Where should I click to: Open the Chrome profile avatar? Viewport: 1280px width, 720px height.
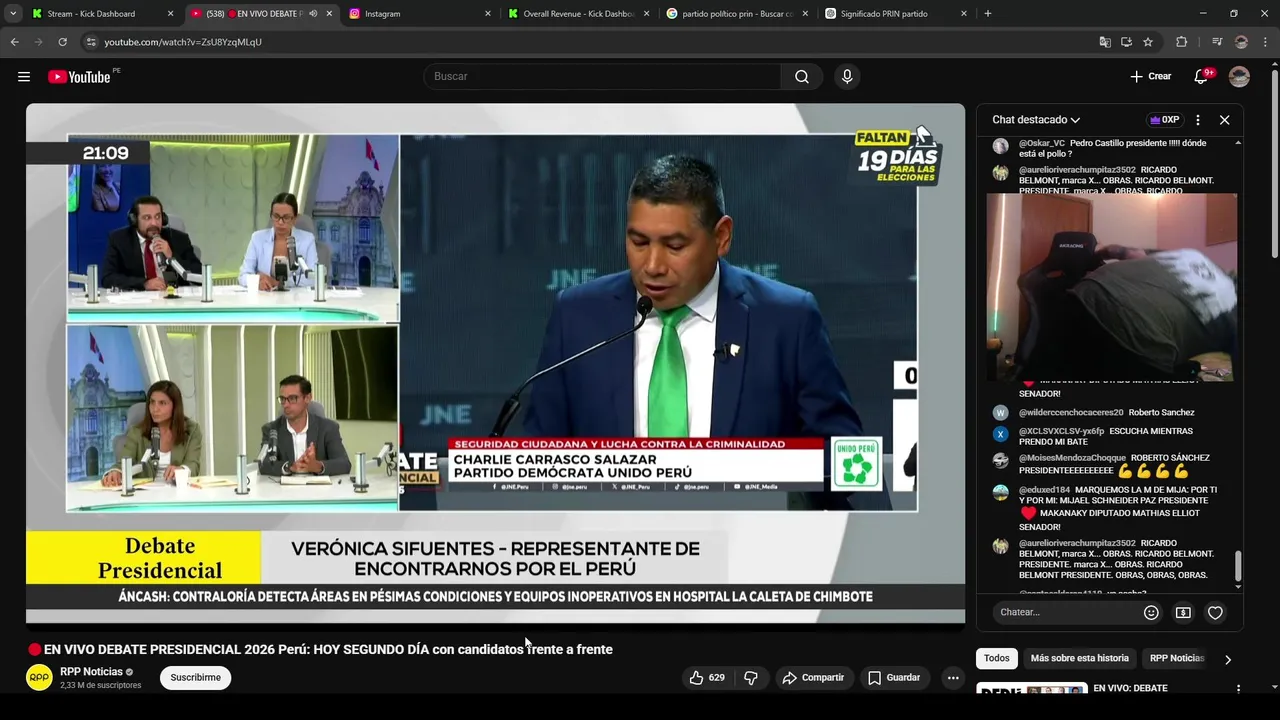(1241, 42)
